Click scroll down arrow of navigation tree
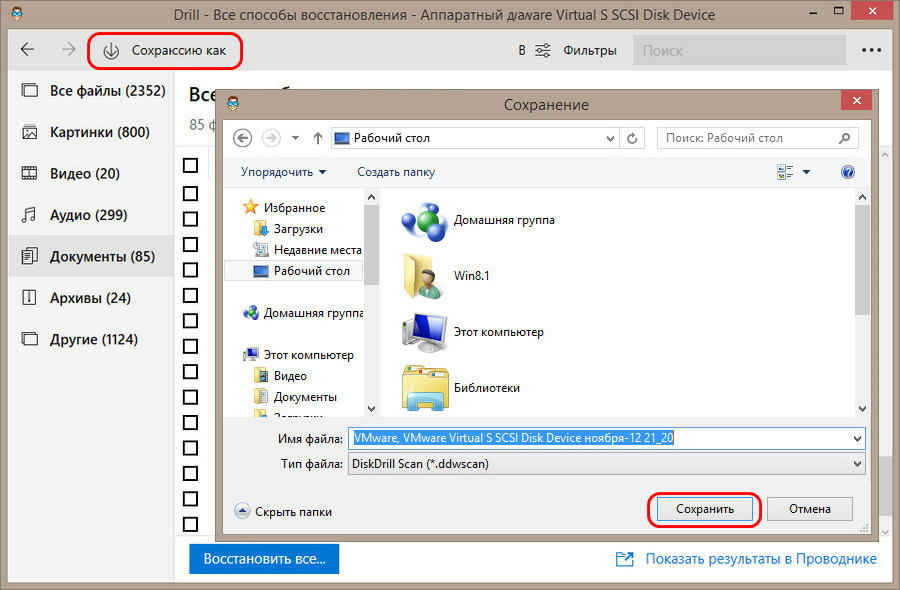900x590 pixels. (371, 409)
